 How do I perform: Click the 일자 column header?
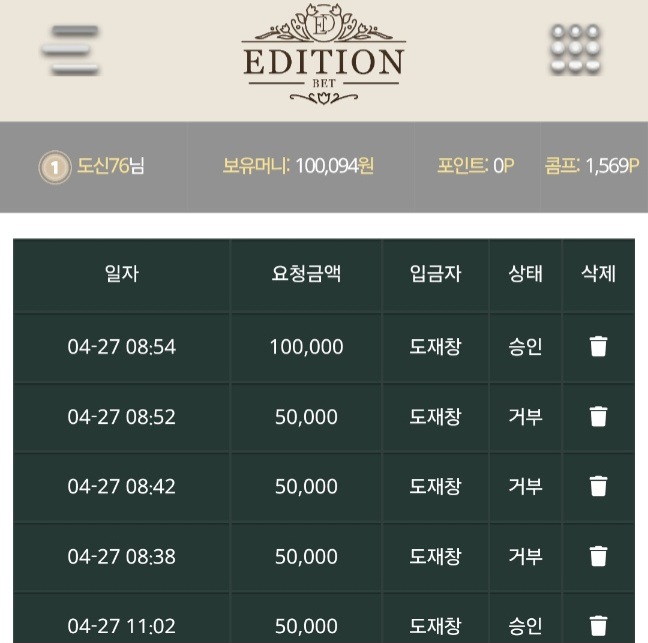point(122,274)
